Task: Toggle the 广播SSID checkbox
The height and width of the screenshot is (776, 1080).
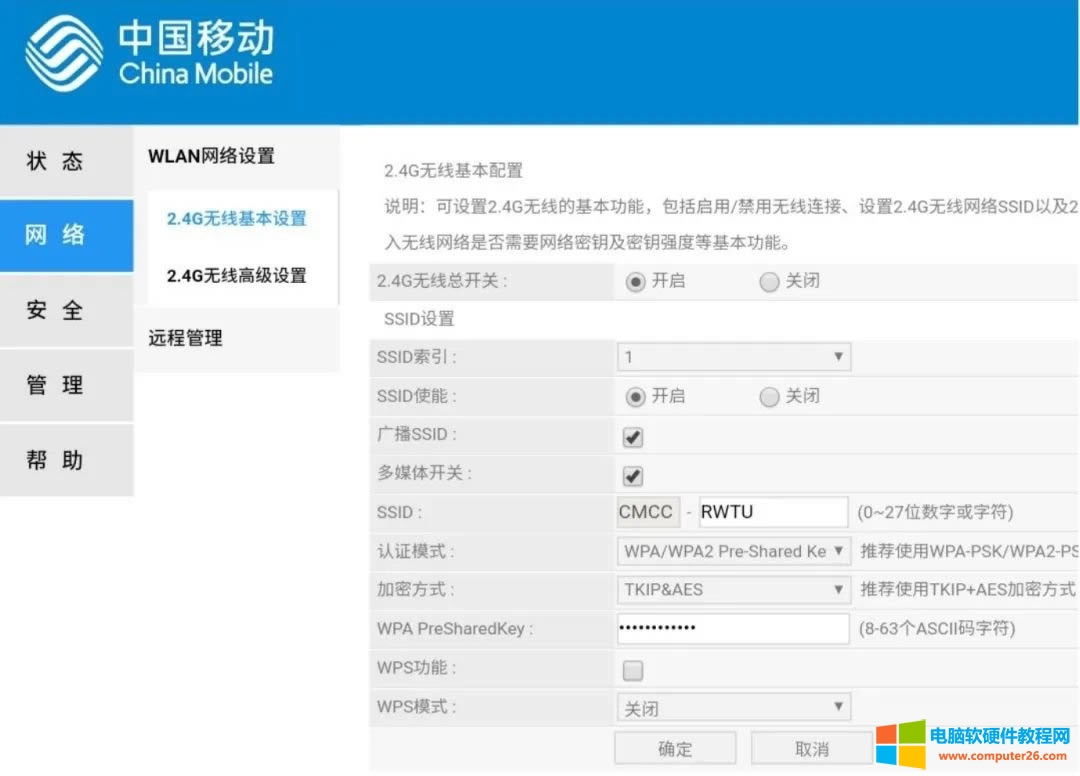Action: (x=632, y=437)
